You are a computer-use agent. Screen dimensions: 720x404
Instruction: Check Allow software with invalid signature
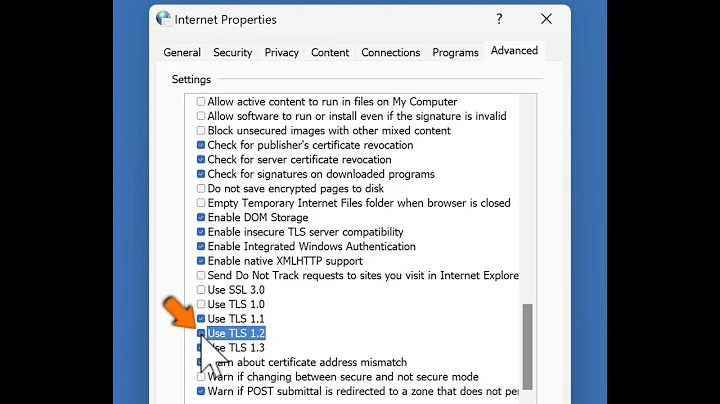(x=201, y=116)
